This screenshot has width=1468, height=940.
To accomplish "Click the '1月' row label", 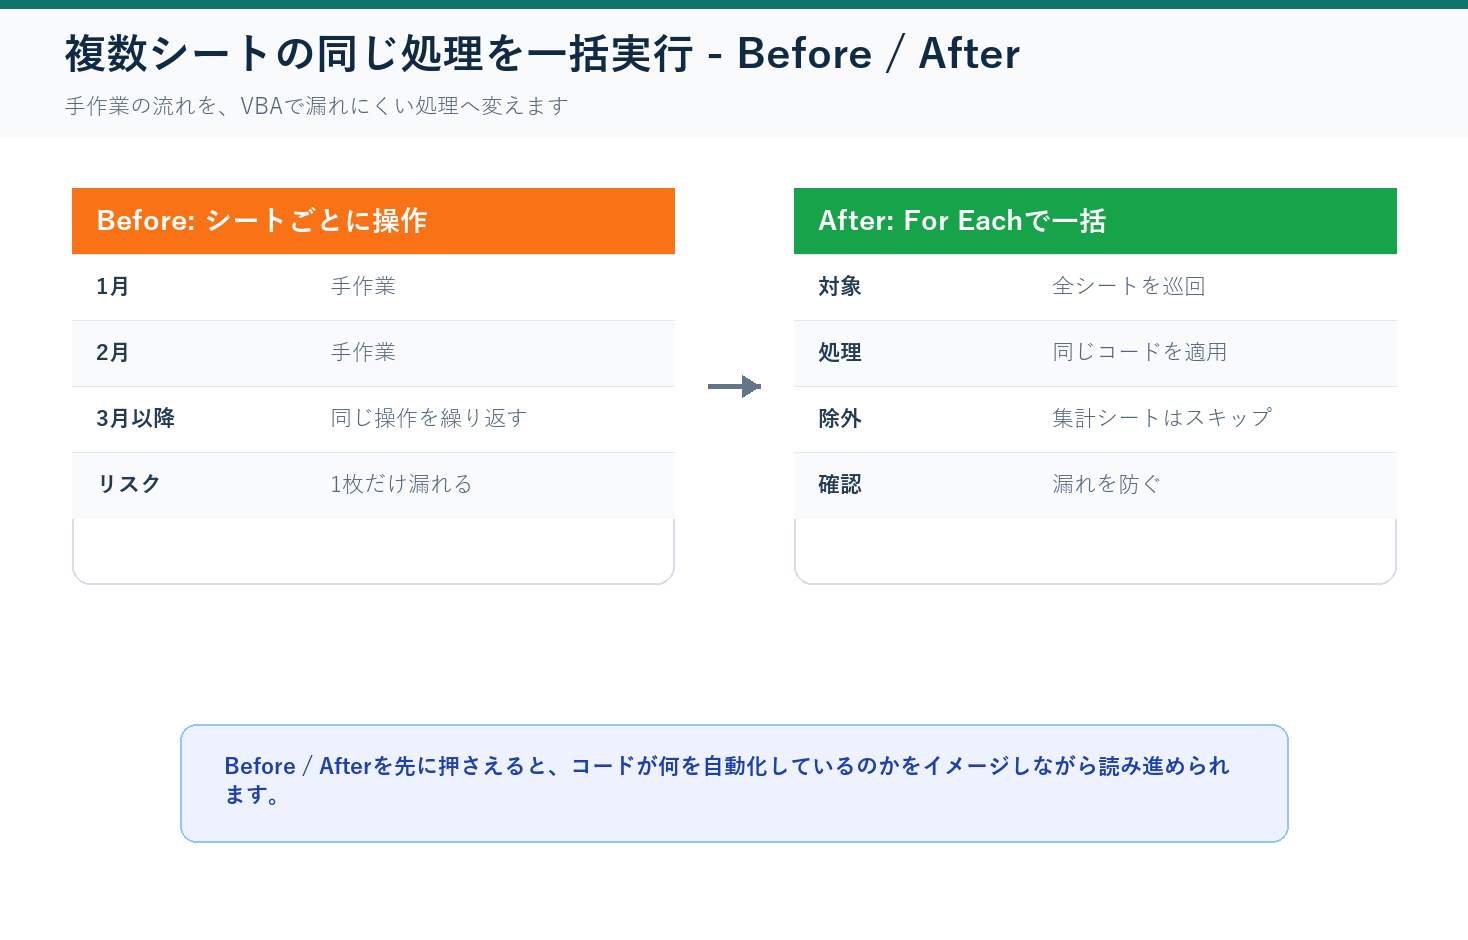I will (113, 286).
